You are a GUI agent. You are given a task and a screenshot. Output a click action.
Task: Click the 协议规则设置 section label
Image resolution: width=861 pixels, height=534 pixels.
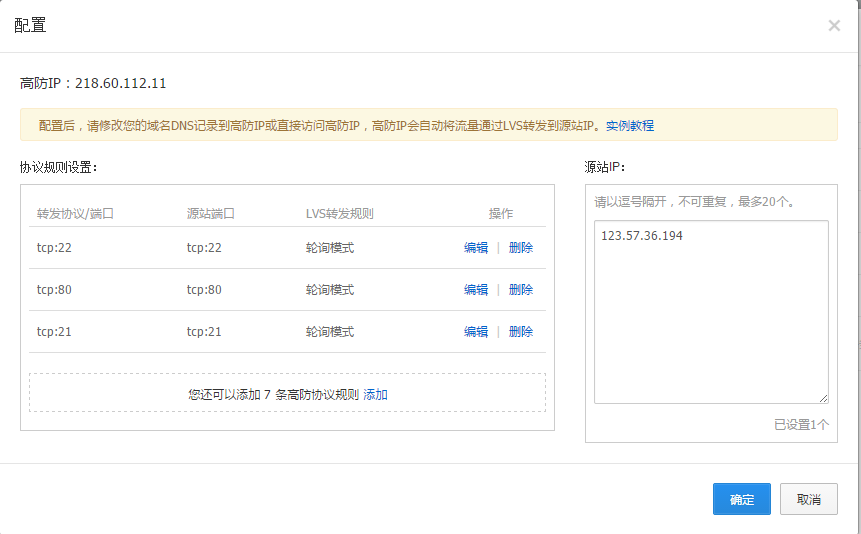tap(59, 168)
